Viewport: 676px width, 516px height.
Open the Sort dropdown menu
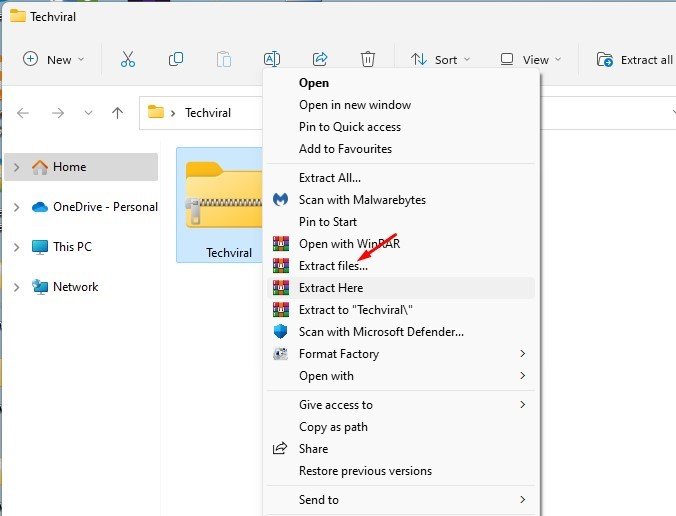440,59
